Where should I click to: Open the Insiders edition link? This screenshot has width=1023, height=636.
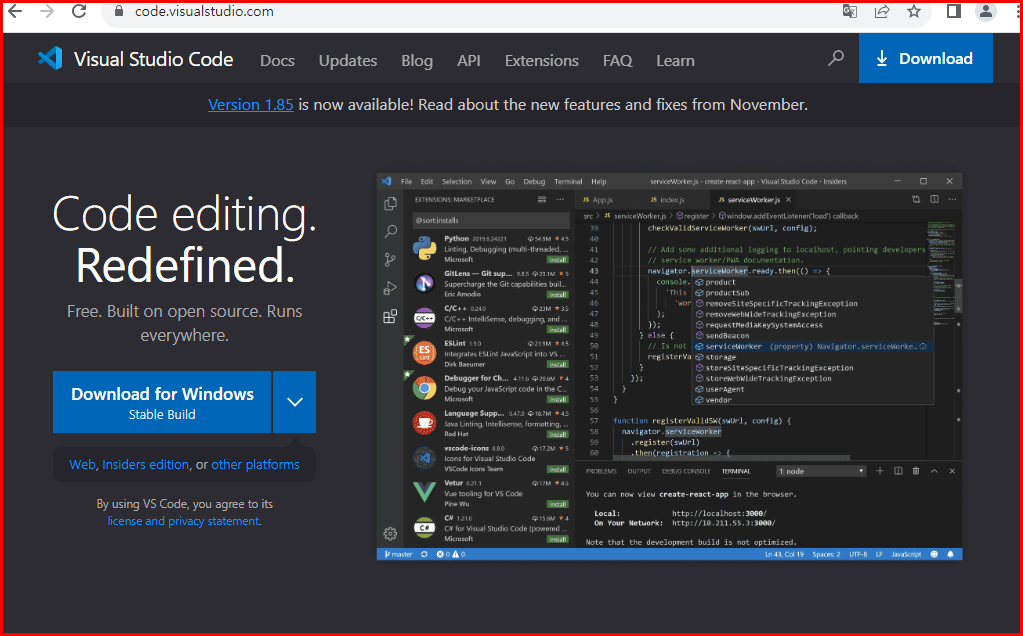coord(145,464)
